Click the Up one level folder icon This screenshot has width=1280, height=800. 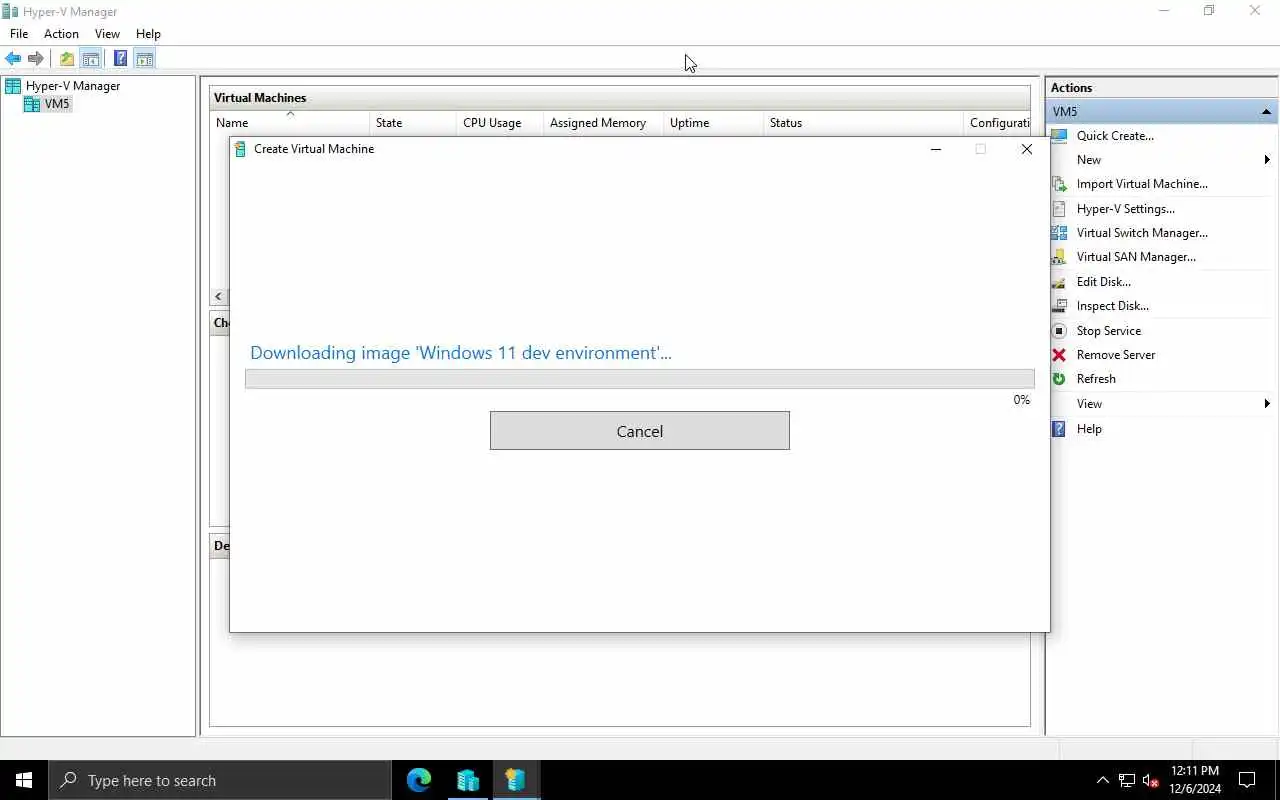click(x=67, y=59)
